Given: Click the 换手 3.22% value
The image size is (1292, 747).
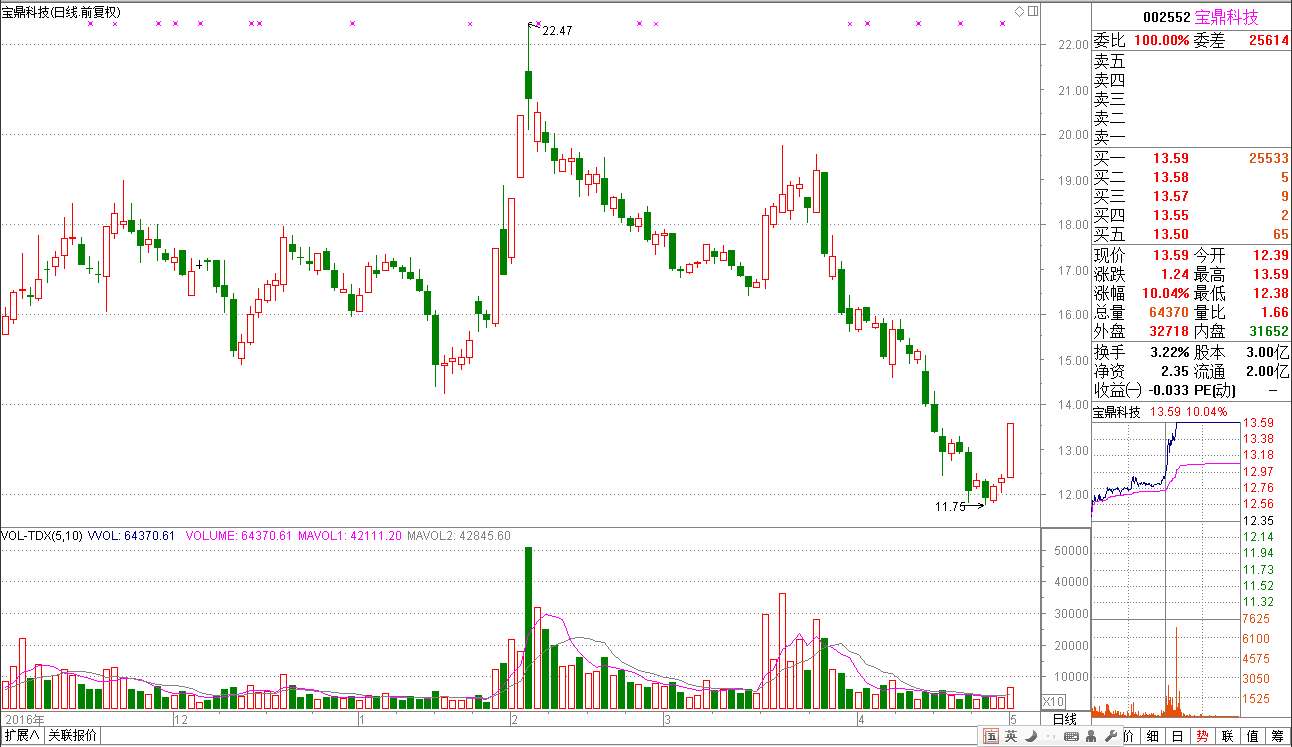Looking at the screenshot, I should [1169, 352].
